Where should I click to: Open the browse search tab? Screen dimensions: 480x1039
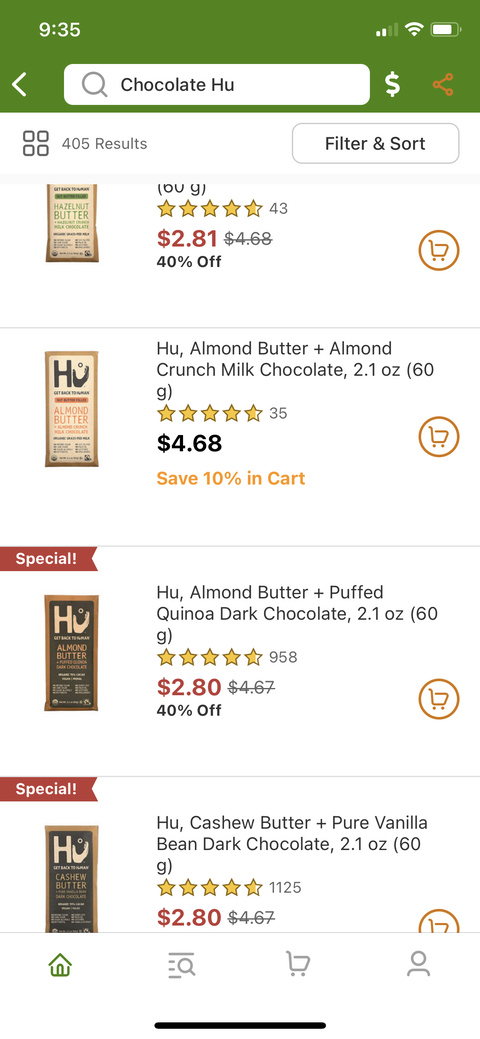click(x=181, y=964)
